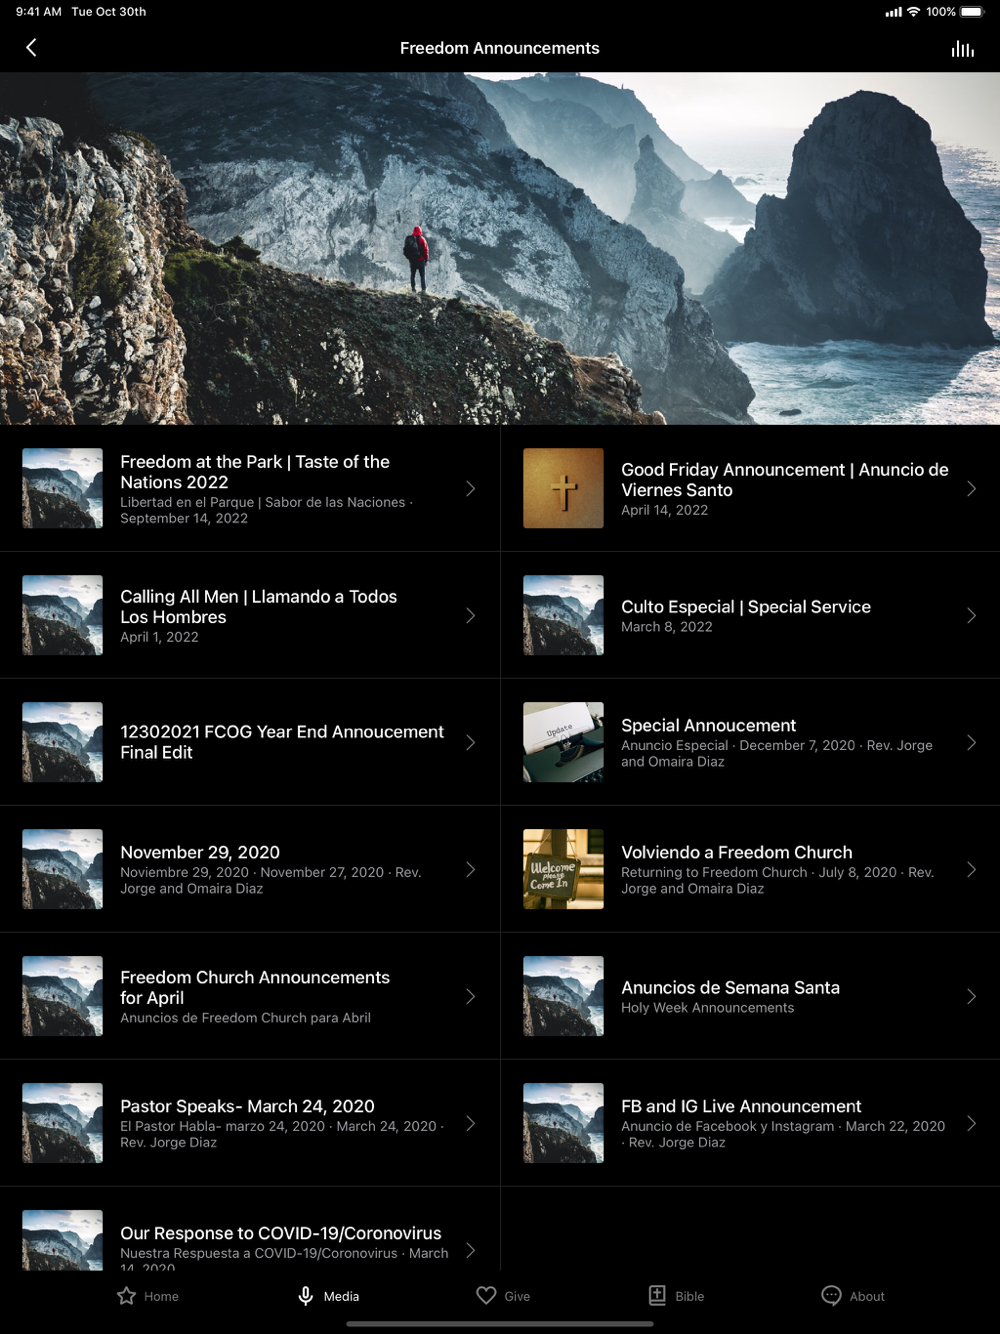
Task: Click 'Freedom Announcements' page title
Action: pyautogui.click(x=500, y=48)
